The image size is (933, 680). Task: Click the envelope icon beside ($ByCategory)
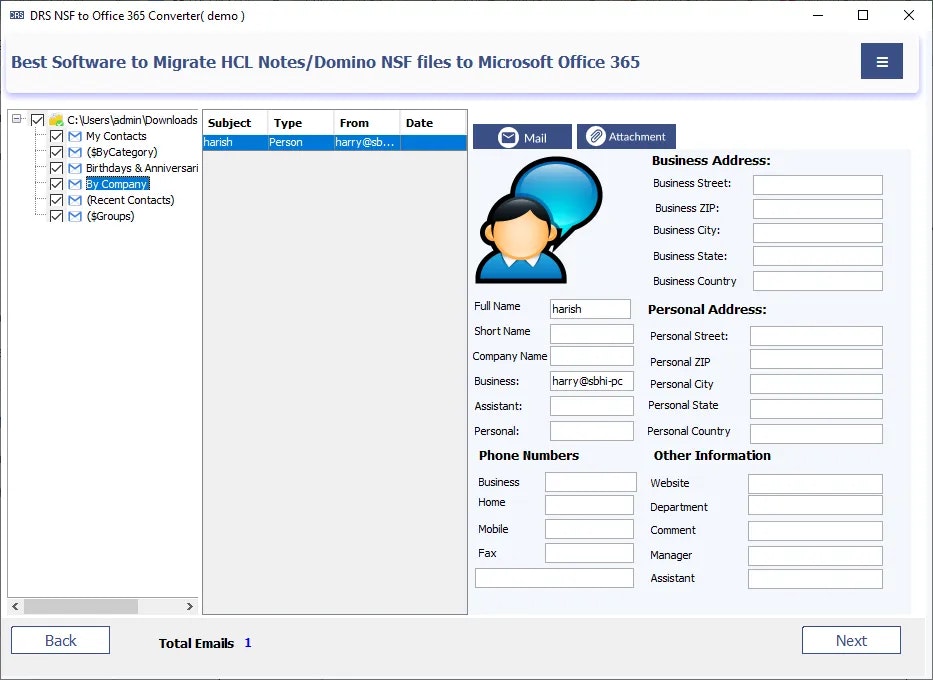coord(74,151)
